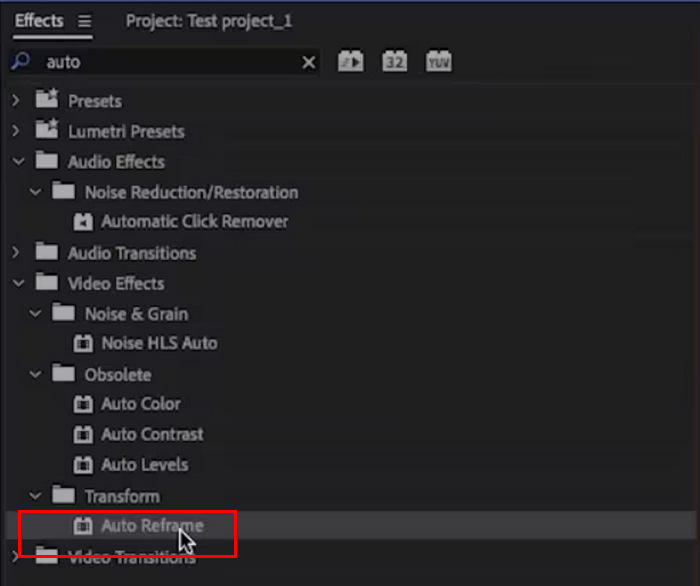This screenshot has width=700, height=586.
Task: Select Automatic Click Remover effect
Action: pos(195,221)
